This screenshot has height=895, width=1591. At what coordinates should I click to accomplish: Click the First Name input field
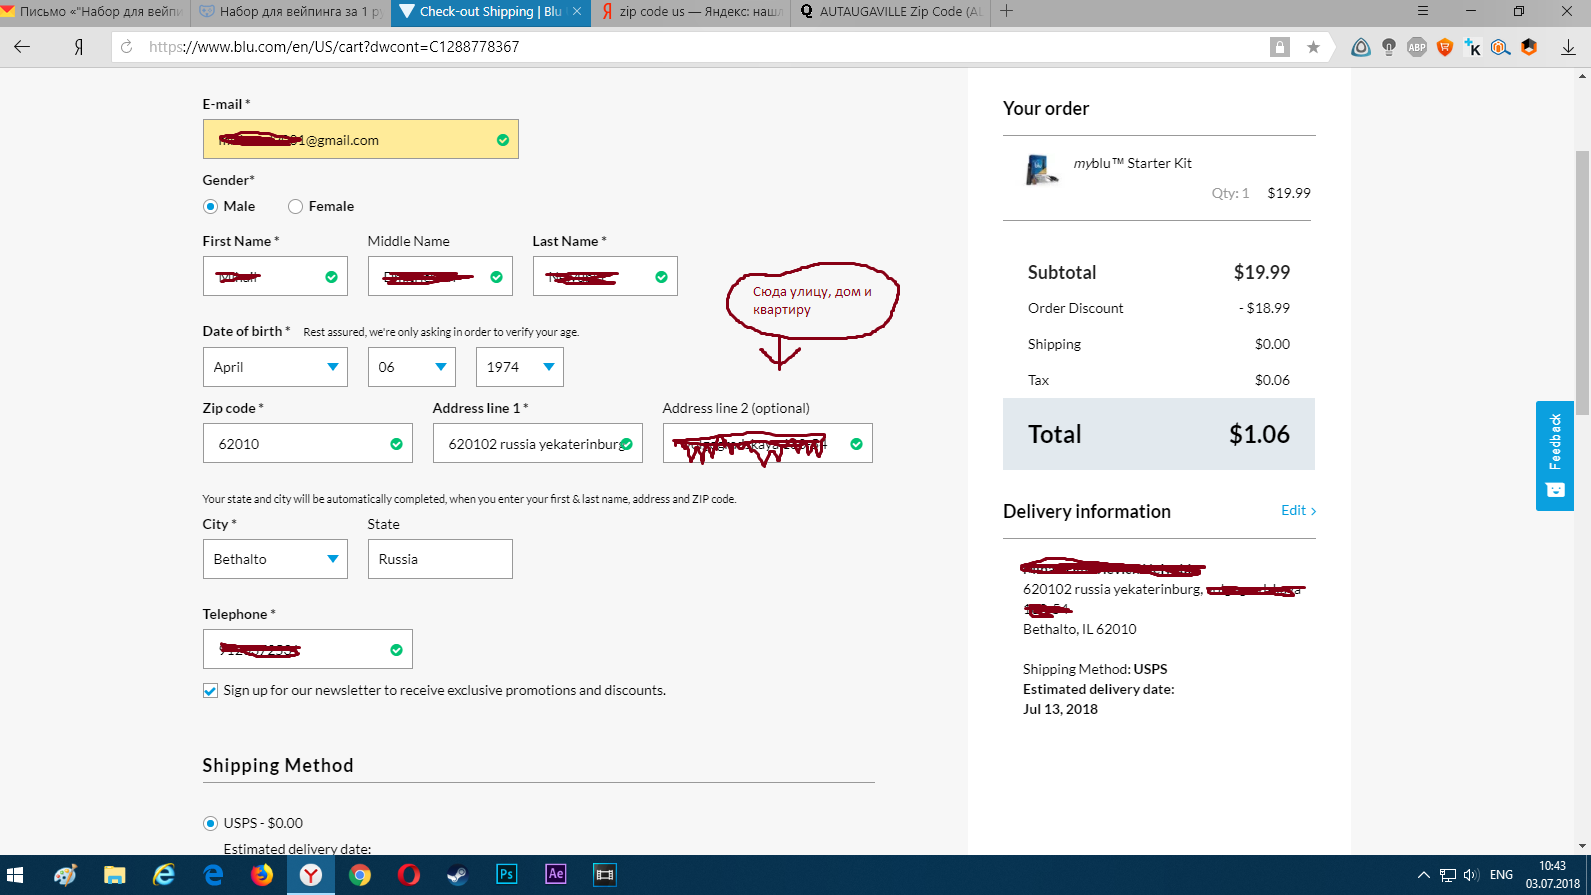click(275, 276)
